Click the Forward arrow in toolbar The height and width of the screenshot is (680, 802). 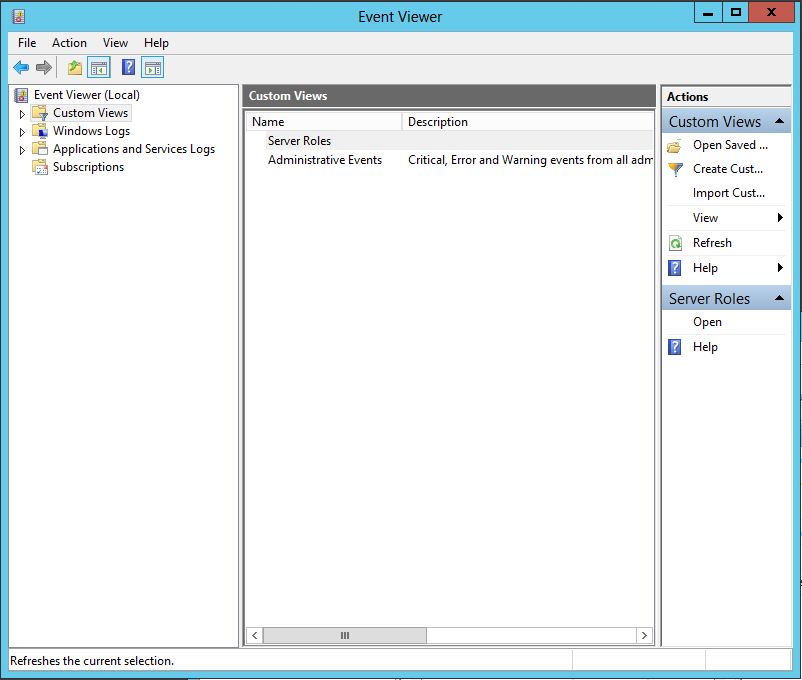click(x=44, y=68)
